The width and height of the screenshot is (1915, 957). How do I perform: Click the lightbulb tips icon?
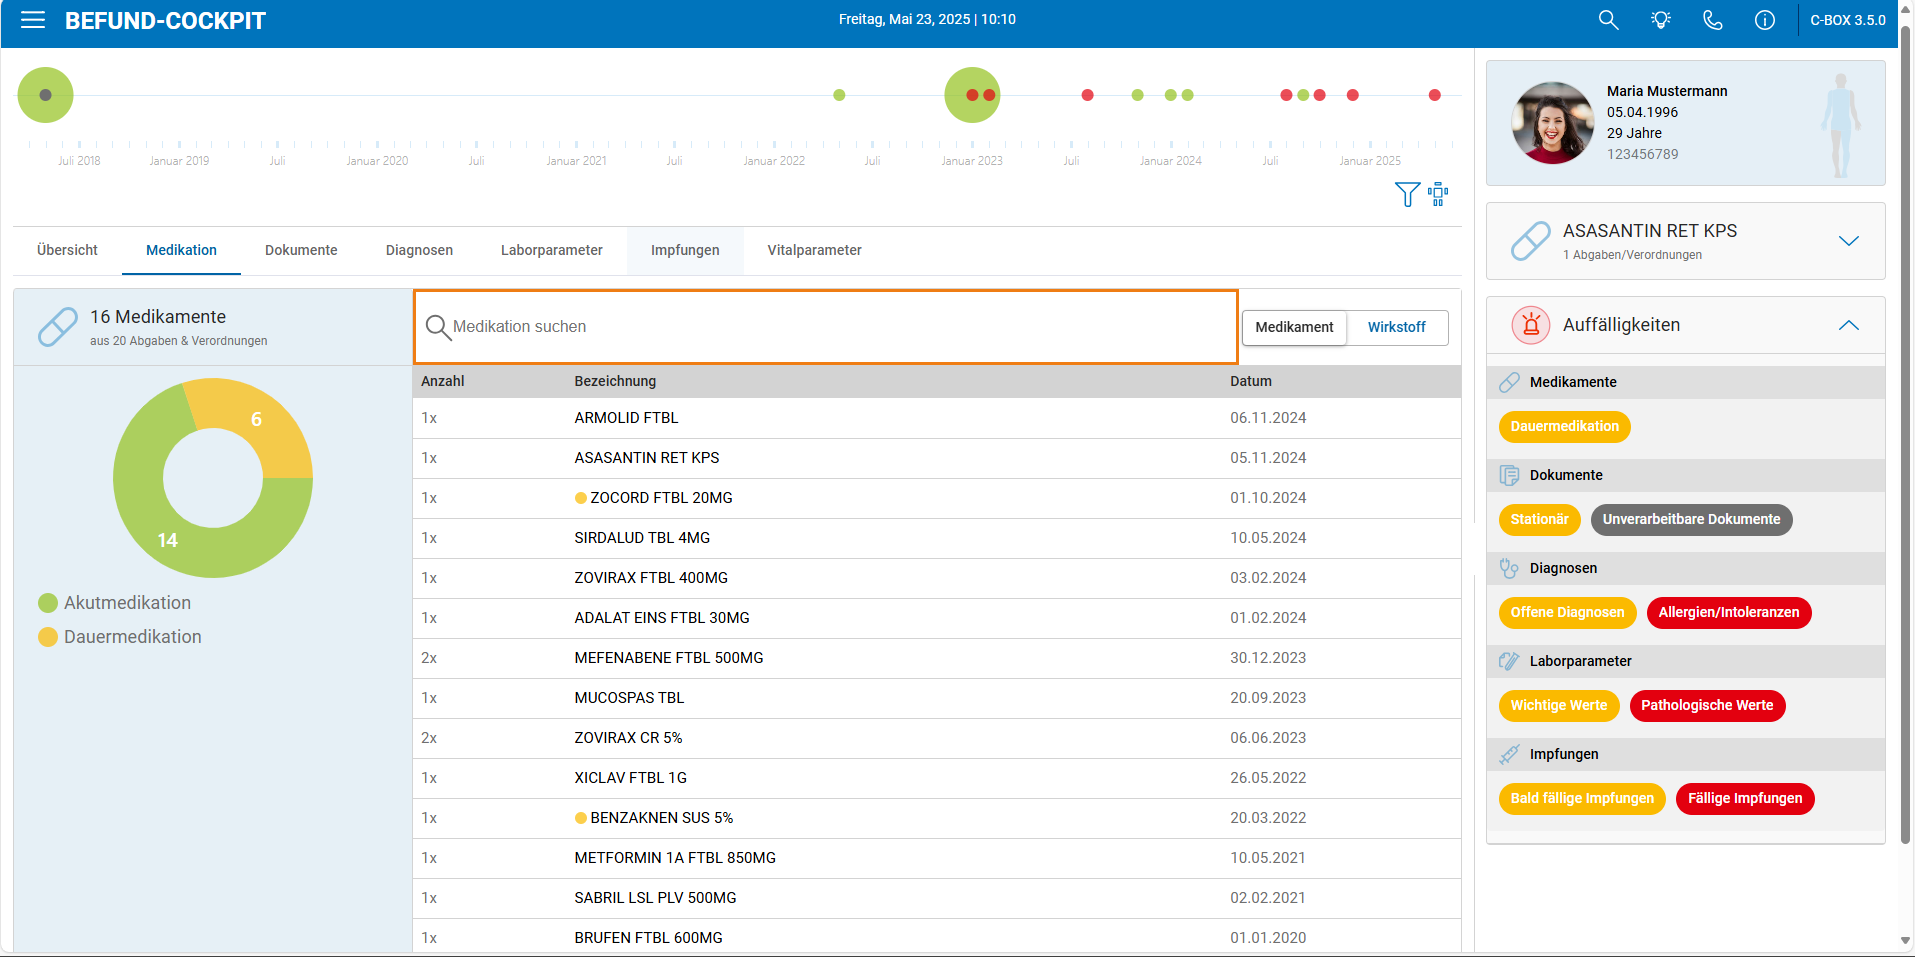click(1661, 20)
